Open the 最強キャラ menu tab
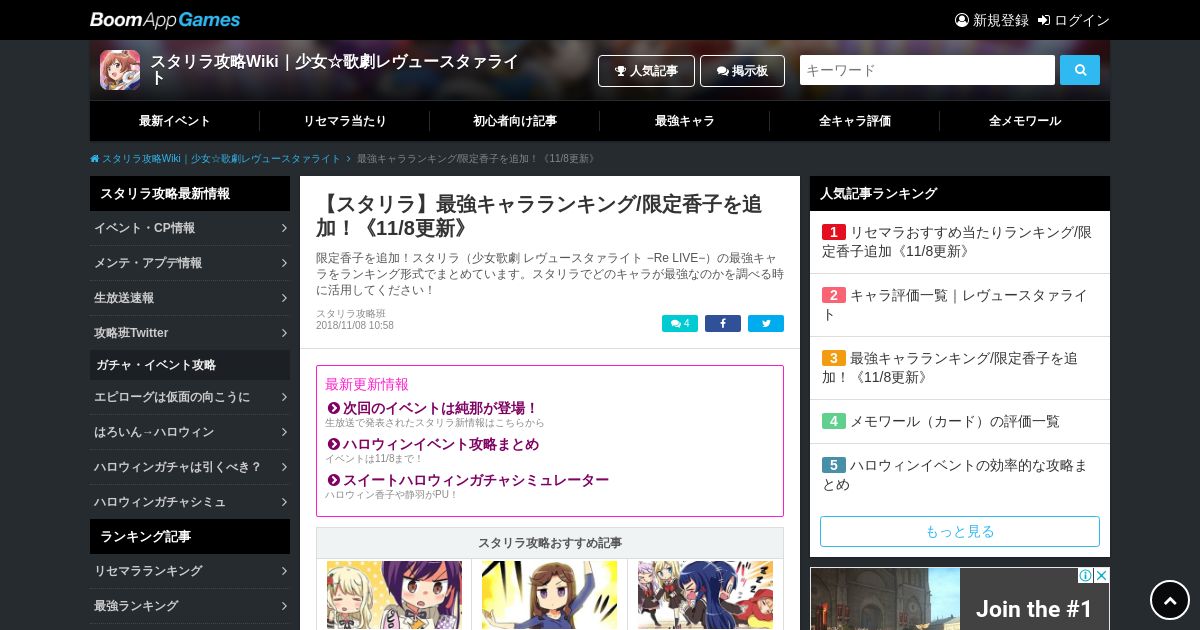The width and height of the screenshot is (1200, 630). coord(685,121)
